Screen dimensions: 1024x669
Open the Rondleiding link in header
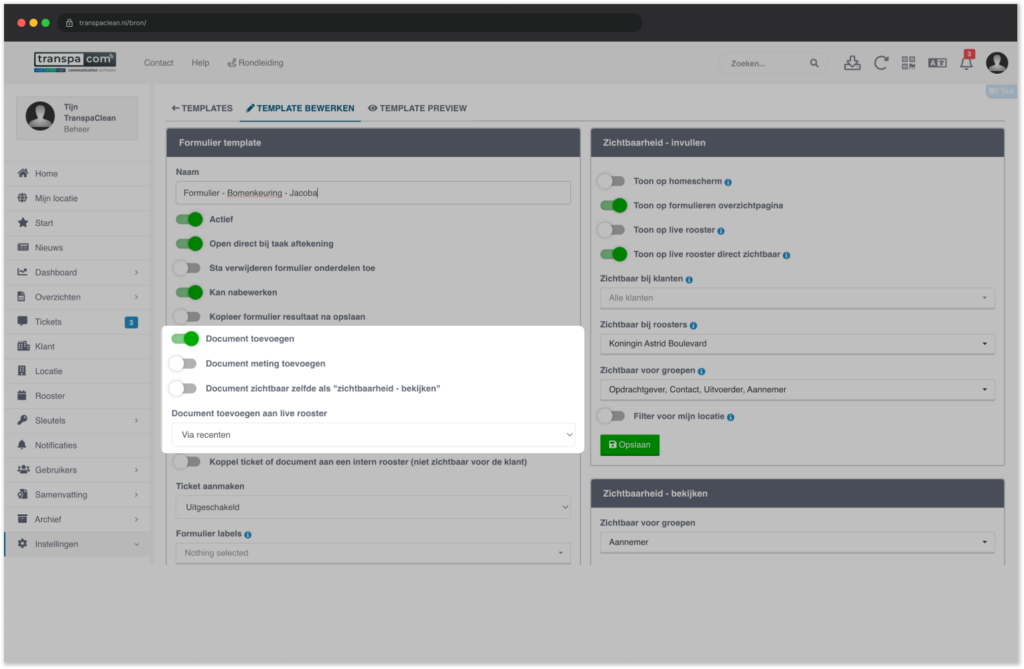pyautogui.click(x=255, y=63)
